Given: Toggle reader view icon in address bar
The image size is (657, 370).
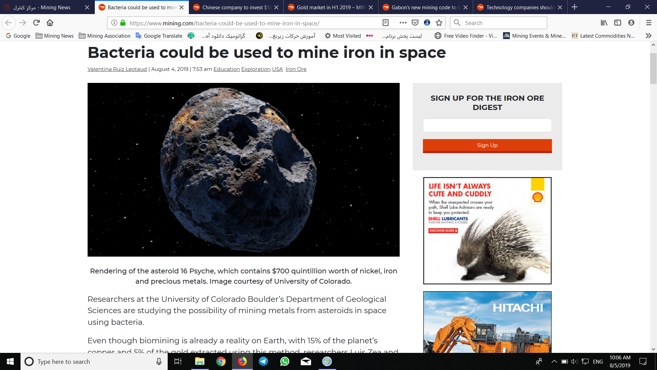Looking at the screenshot, I should [x=385, y=23].
